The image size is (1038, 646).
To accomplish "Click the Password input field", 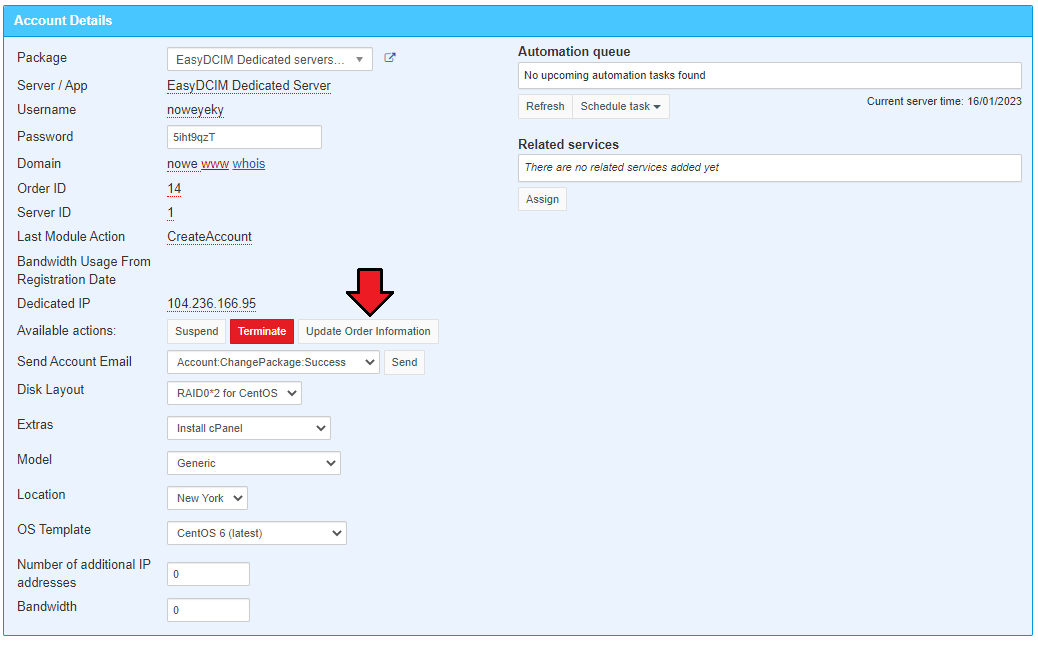I will pyautogui.click(x=244, y=138).
